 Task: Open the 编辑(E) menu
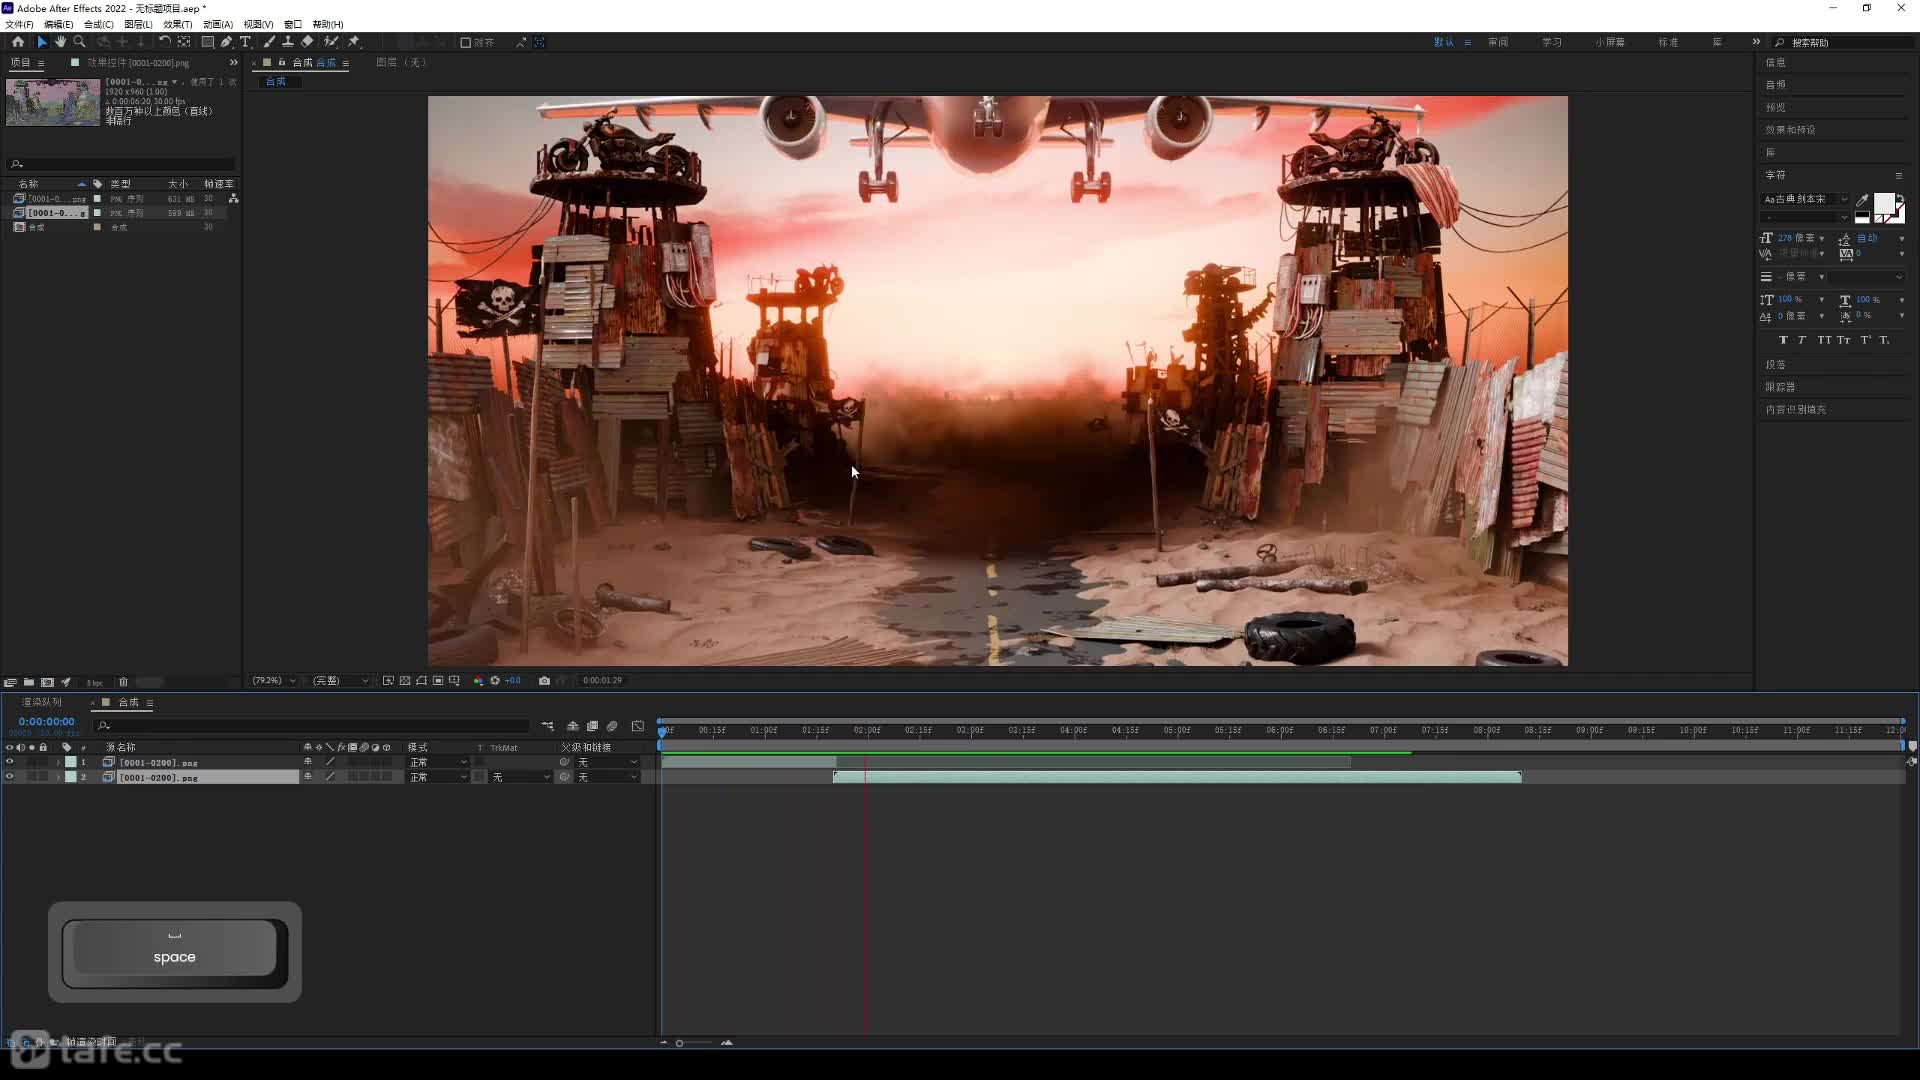(59, 24)
